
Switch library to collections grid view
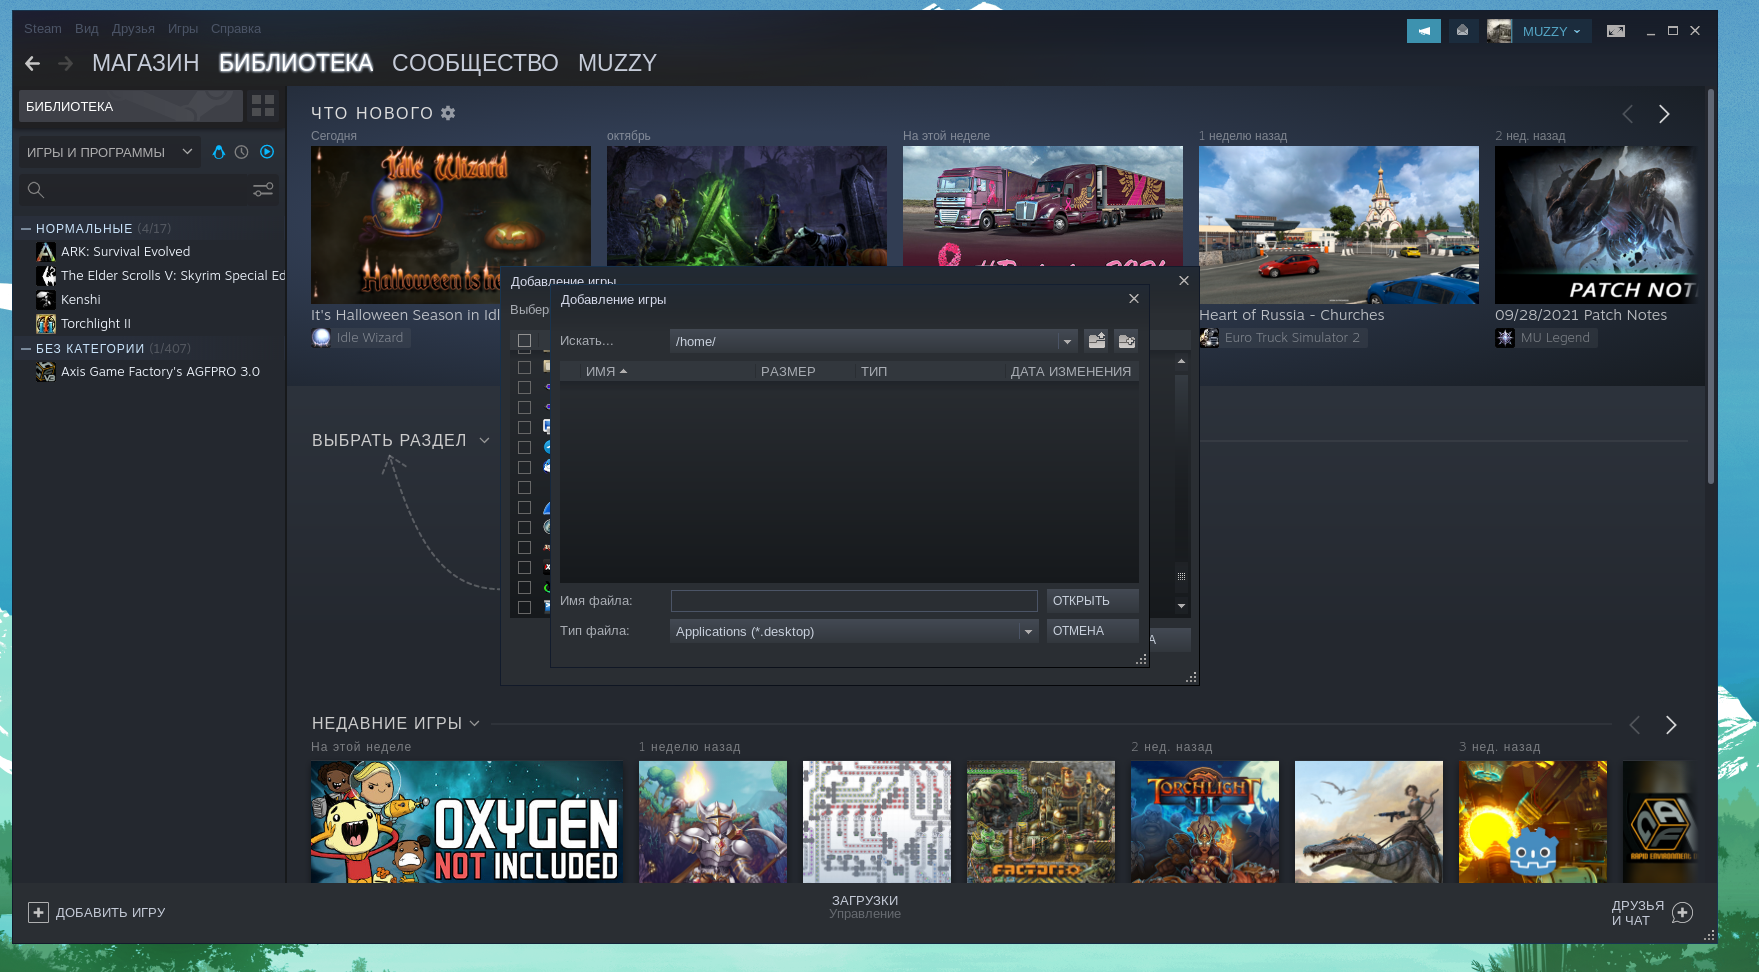[x=263, y=106]
